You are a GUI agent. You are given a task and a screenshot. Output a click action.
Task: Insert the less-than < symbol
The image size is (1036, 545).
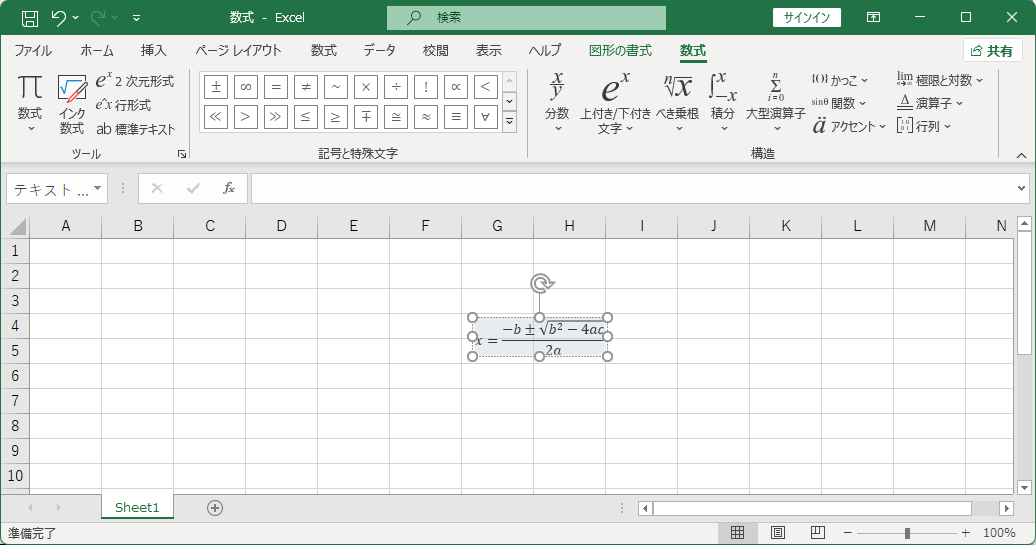tap(486, 87)
